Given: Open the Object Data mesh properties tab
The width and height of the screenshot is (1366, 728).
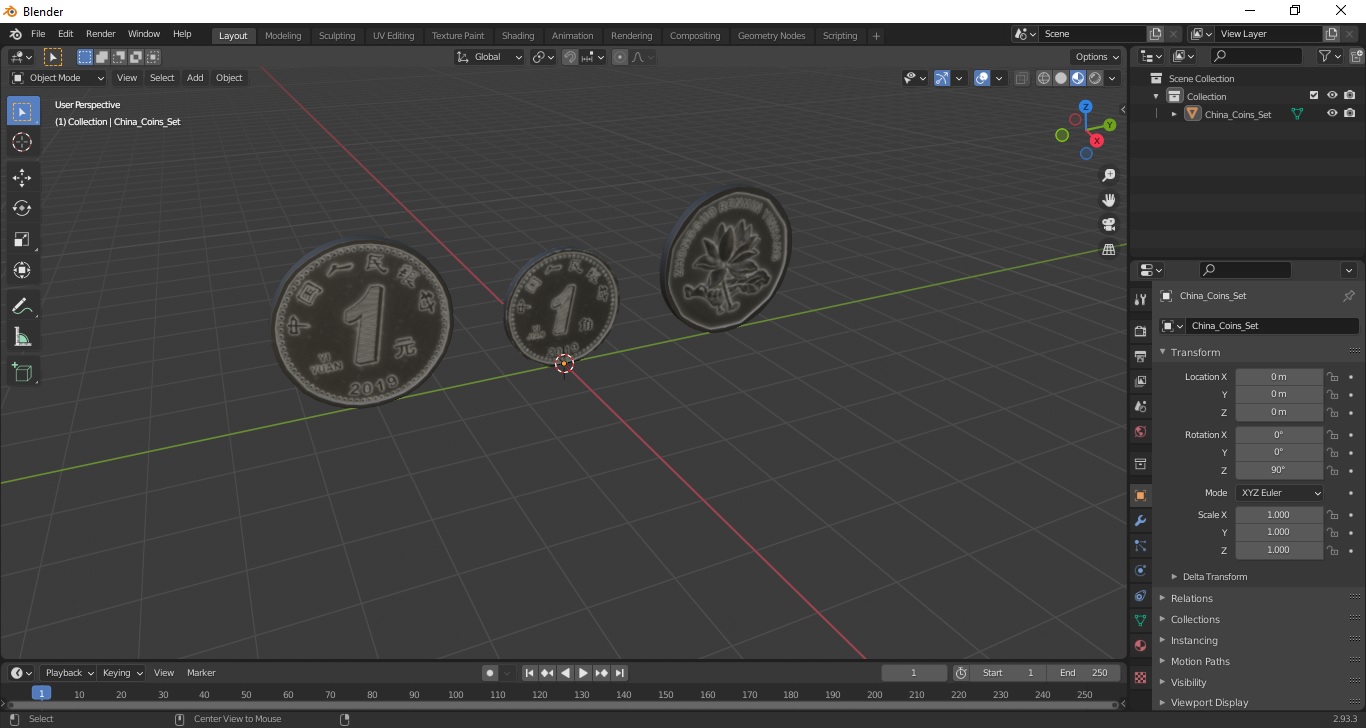Looking at the screenshot, I should 1140,621.
